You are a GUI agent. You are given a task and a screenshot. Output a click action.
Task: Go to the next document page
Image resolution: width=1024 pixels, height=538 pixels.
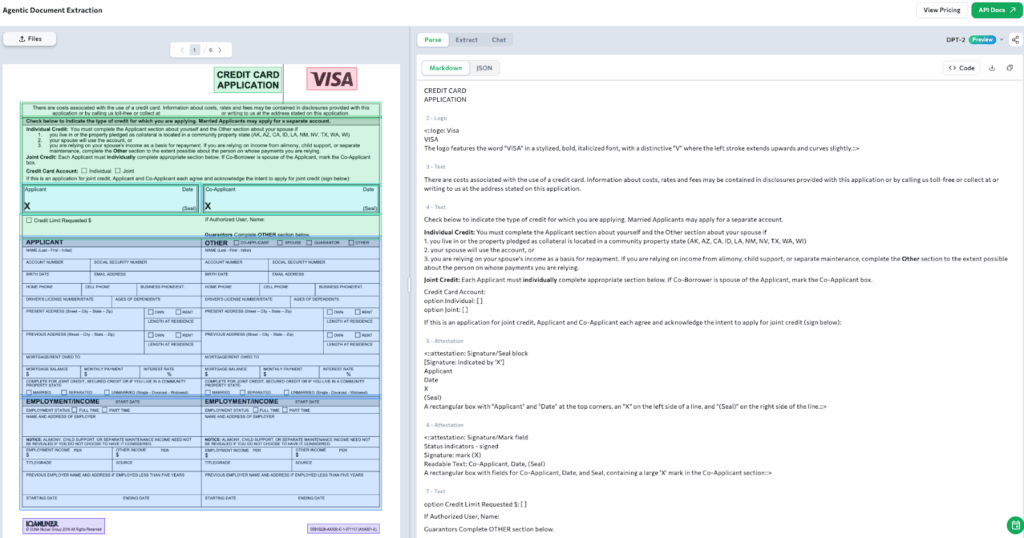tap(220, 49)
